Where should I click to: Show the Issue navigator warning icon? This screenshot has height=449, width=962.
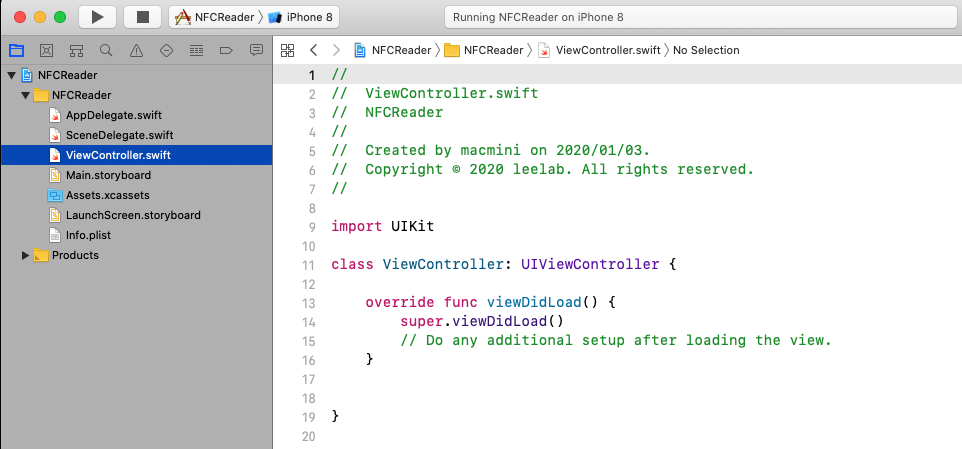[x=136, y=50]
